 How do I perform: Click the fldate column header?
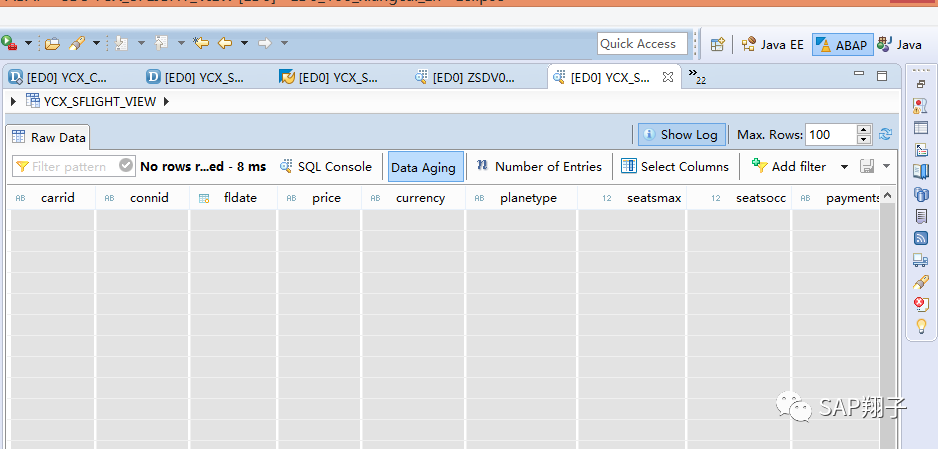coord(234,198)
